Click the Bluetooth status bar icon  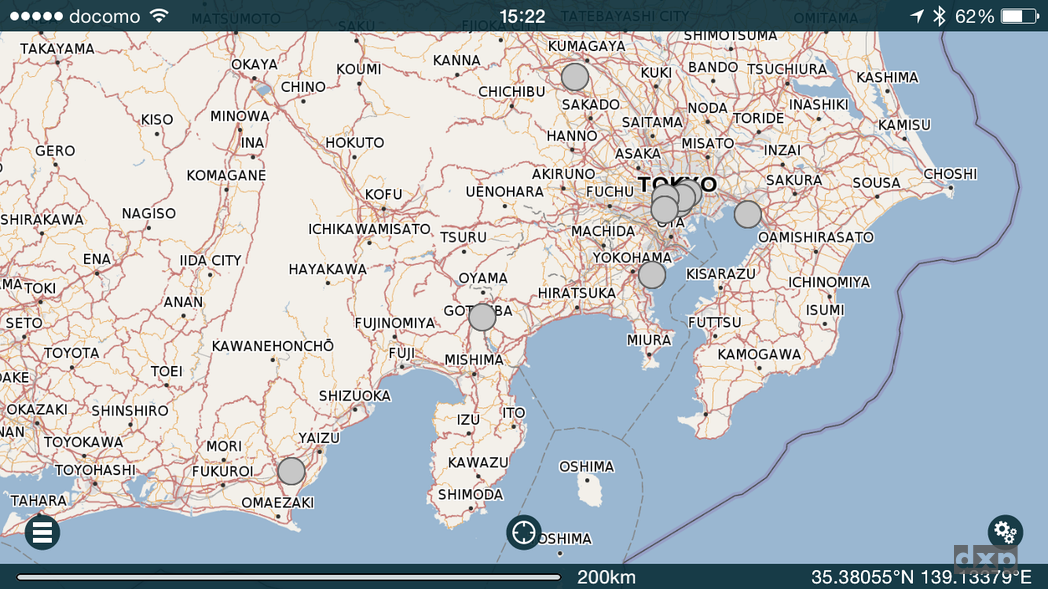[x=939, y=16]
